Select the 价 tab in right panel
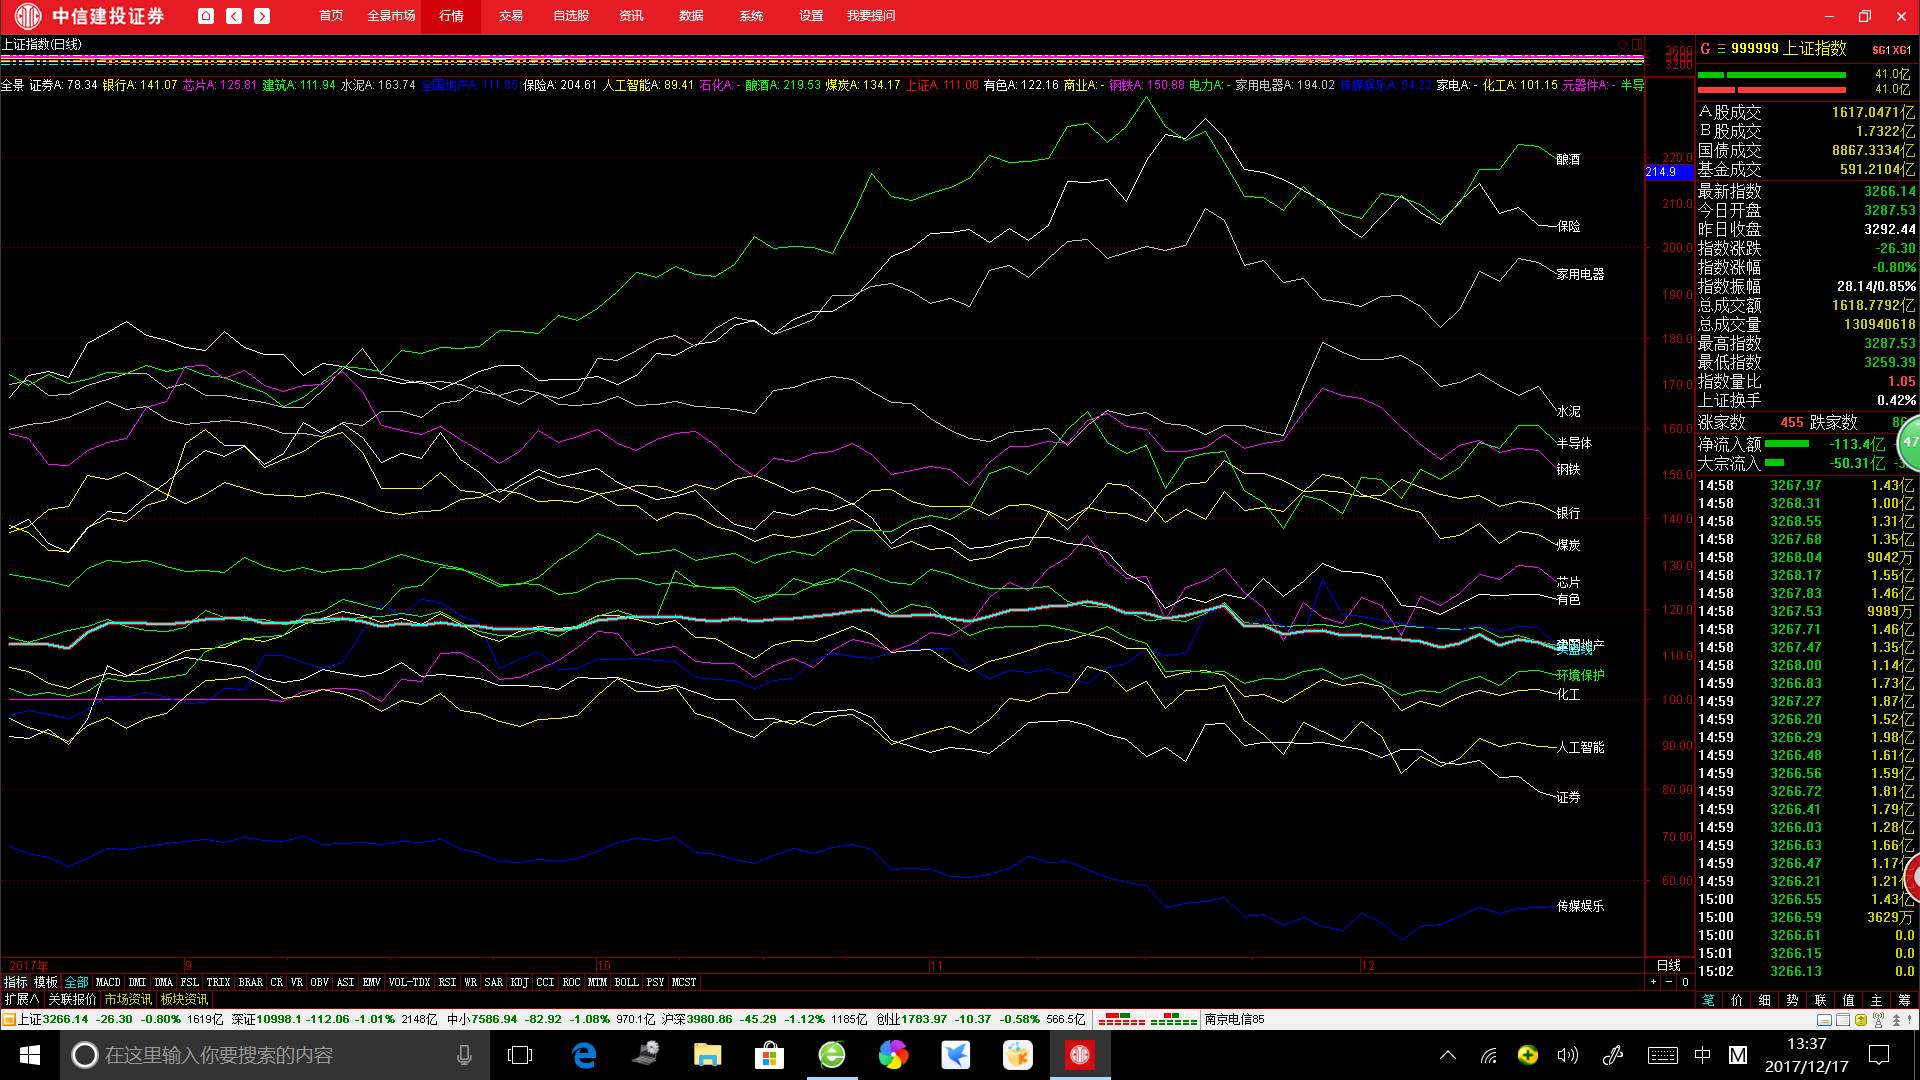Viewport: 1920px width, 1080px height. point(1737,1000)
